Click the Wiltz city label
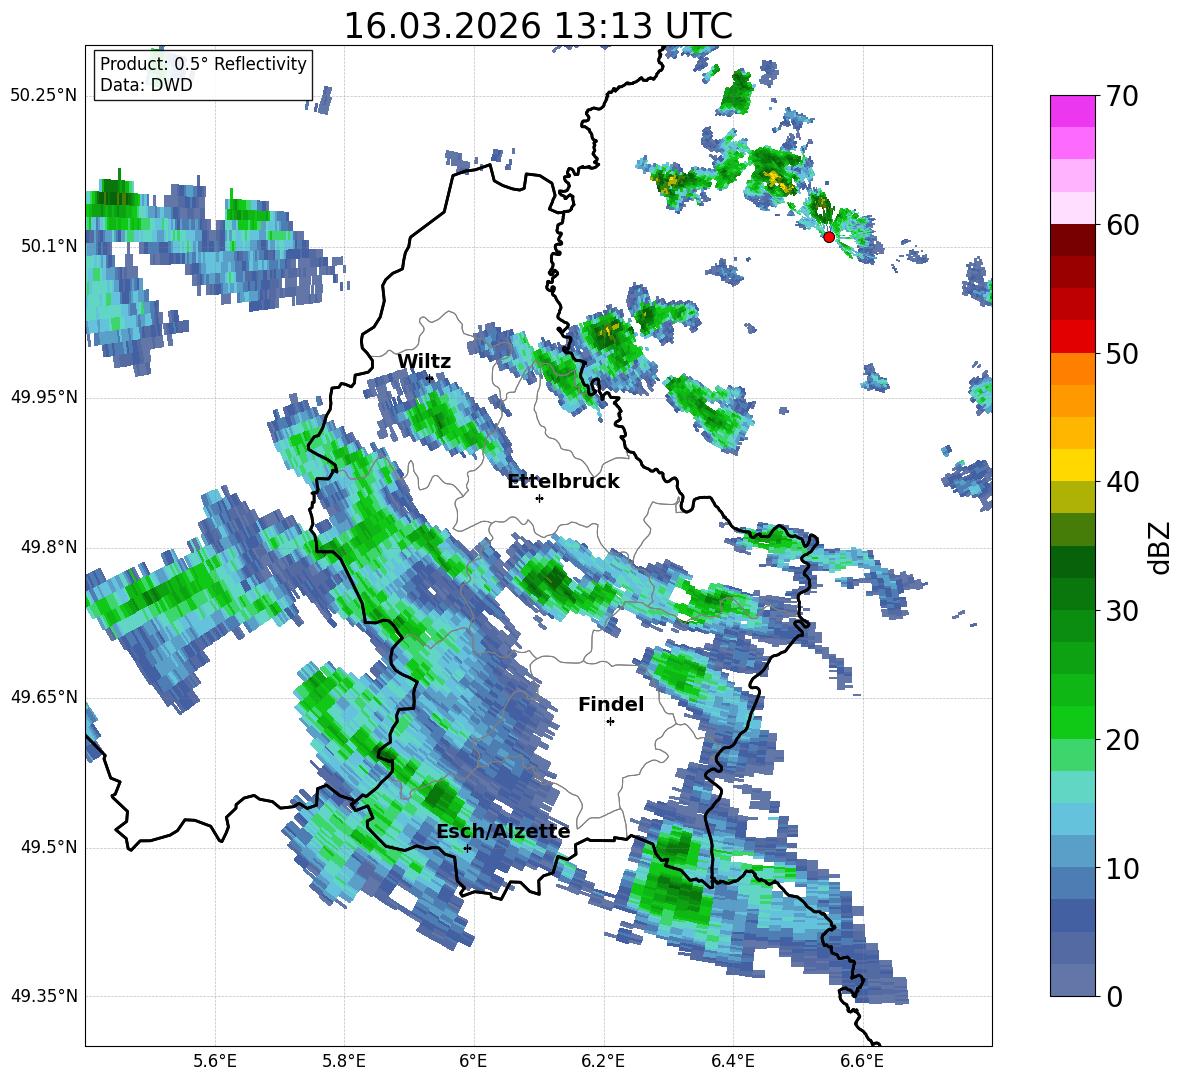 pos(424,362)
